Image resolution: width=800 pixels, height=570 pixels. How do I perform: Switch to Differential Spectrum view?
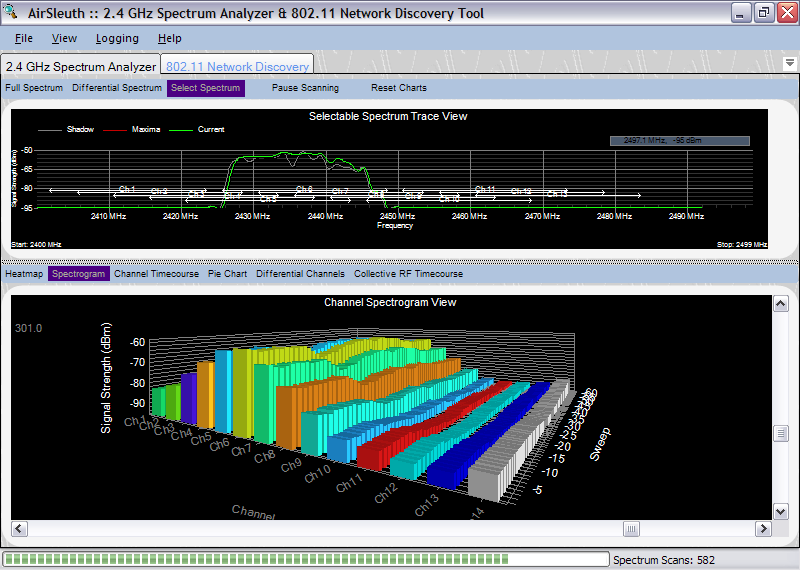pos(116,88)
